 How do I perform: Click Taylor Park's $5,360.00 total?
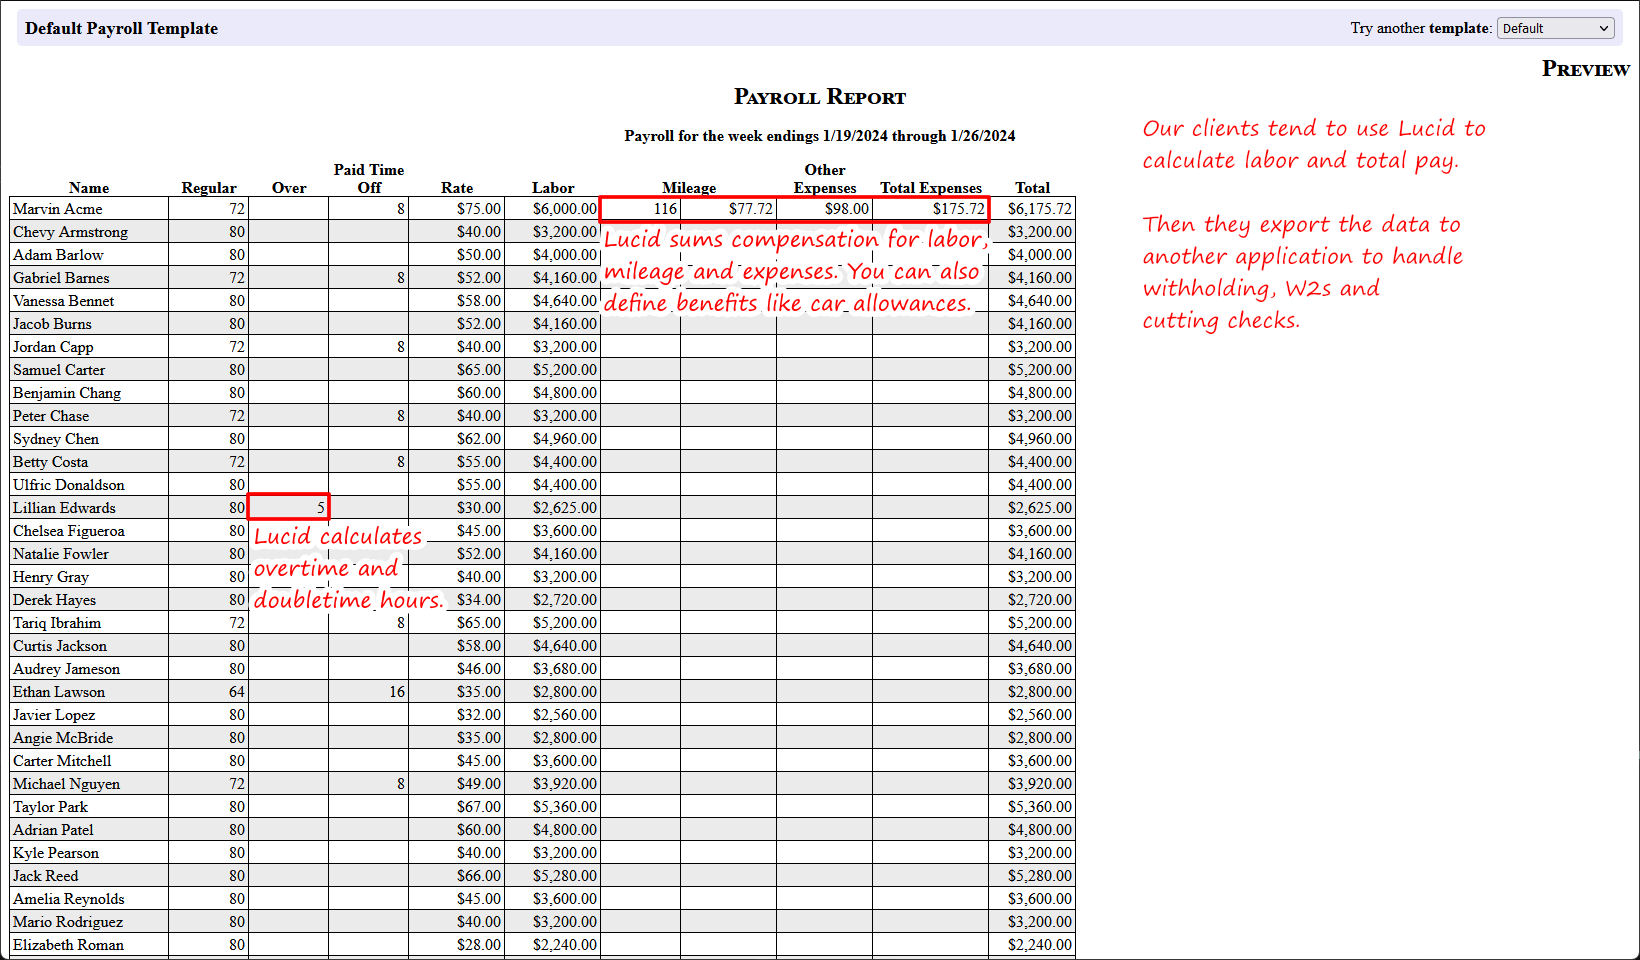tap(1032, 807)
